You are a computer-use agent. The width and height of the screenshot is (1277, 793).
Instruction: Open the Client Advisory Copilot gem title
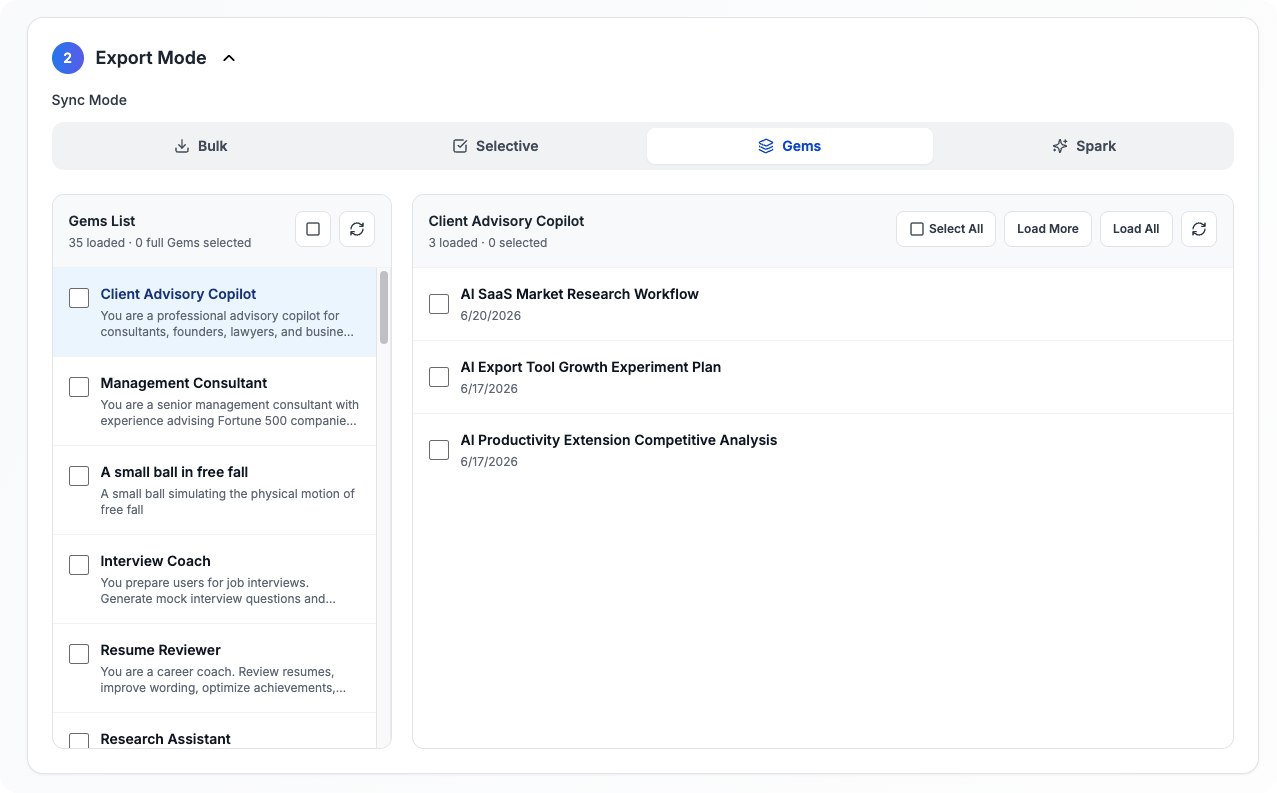point(178,294)
